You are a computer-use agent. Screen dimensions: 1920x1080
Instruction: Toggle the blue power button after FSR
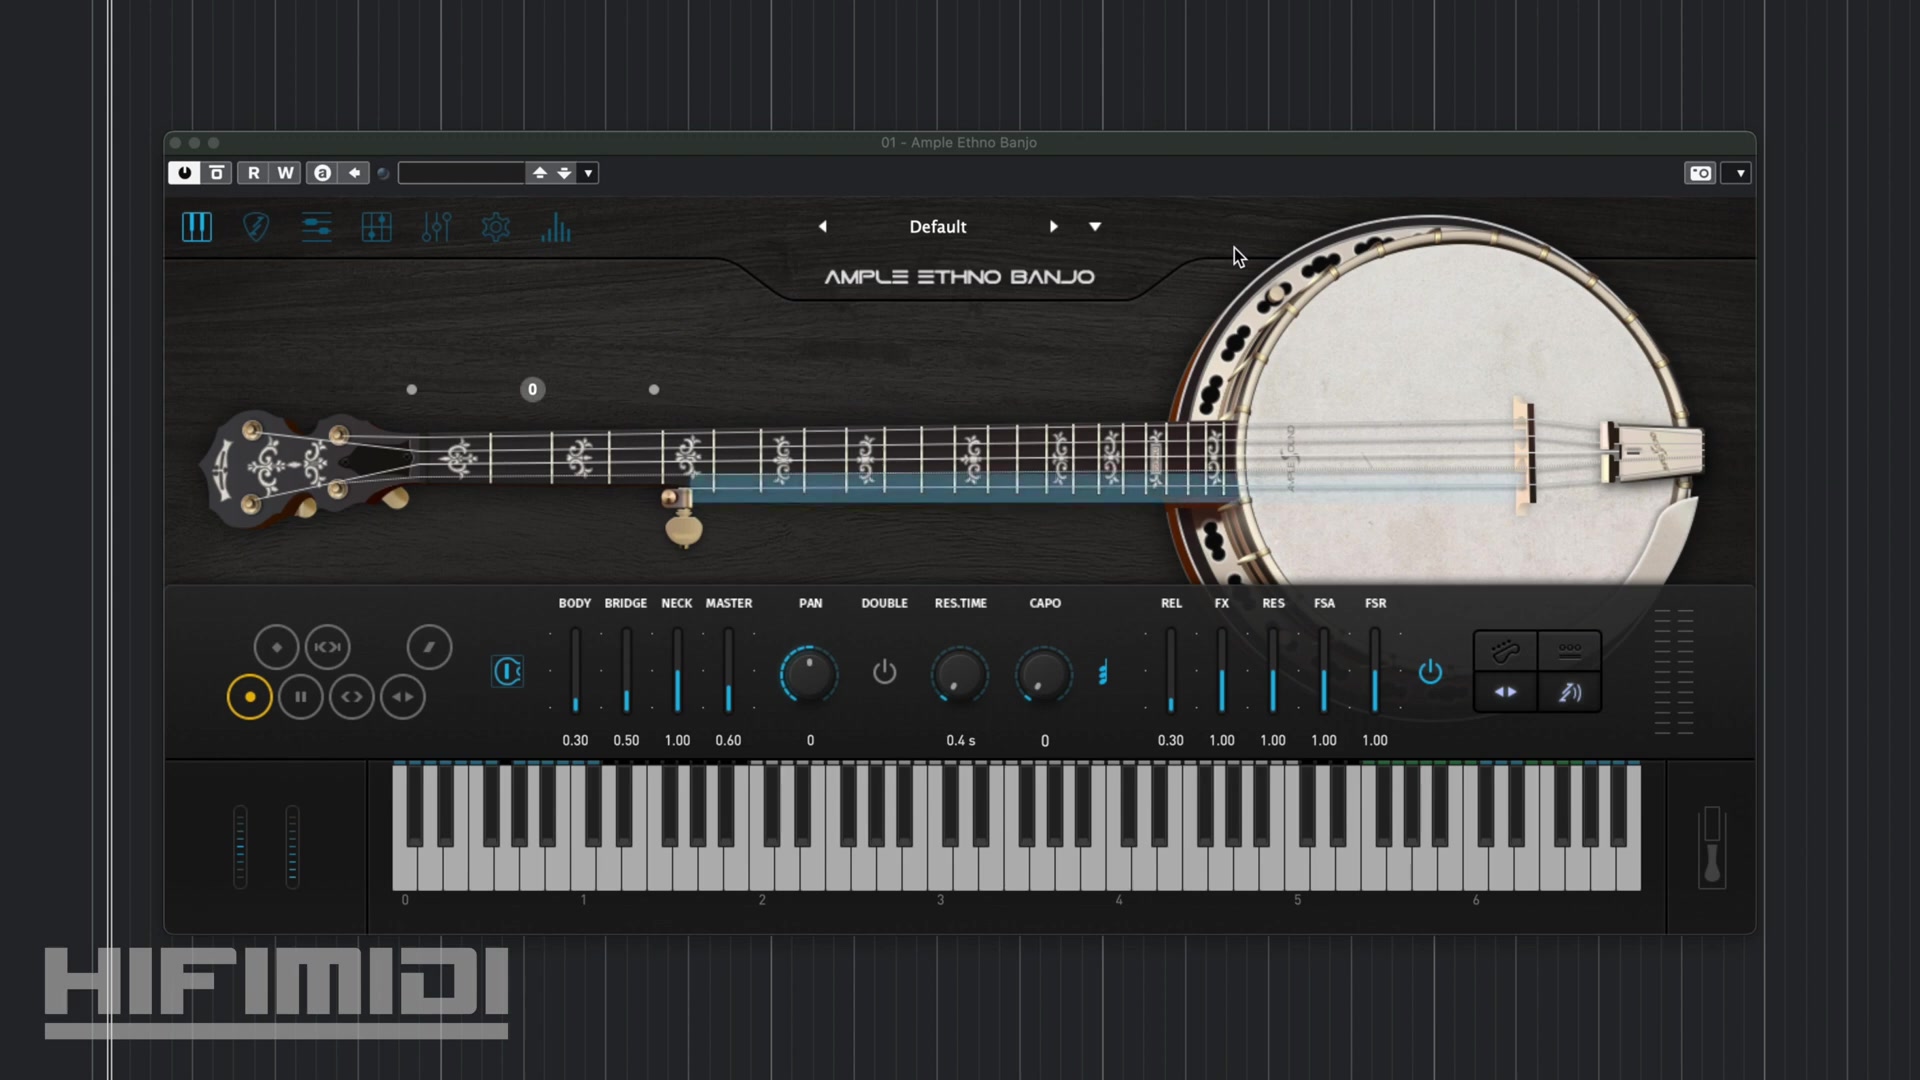(x=1430, y=672)
